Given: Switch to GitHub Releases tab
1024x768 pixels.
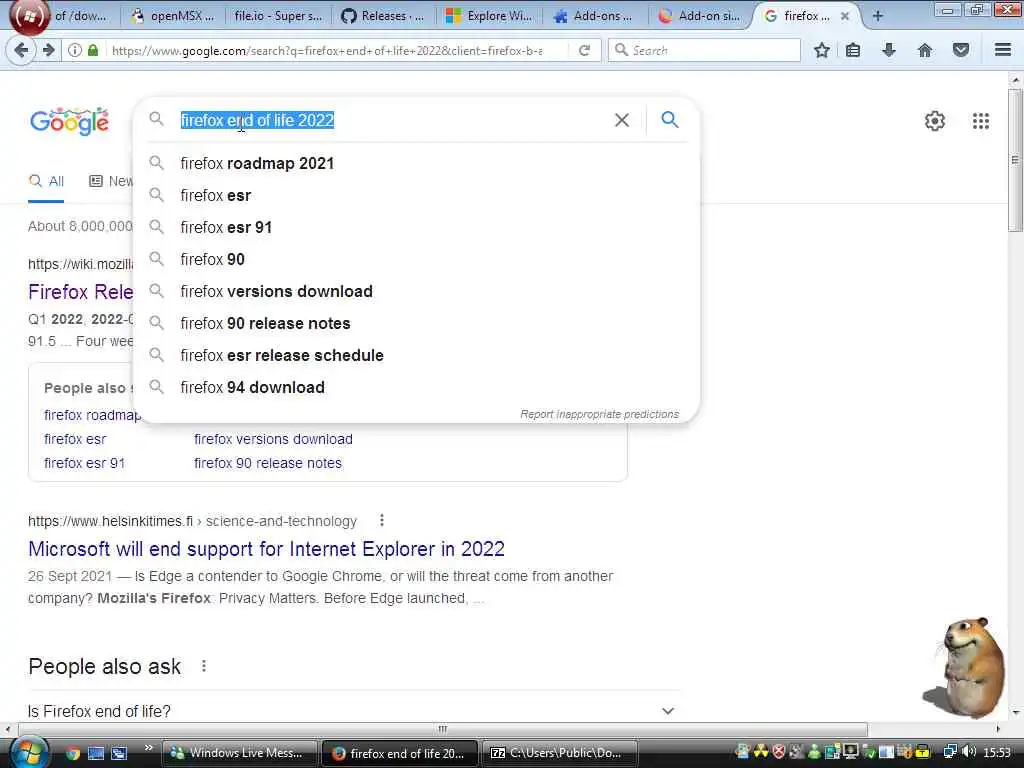Looking at the screenshot, I should 383,16.
